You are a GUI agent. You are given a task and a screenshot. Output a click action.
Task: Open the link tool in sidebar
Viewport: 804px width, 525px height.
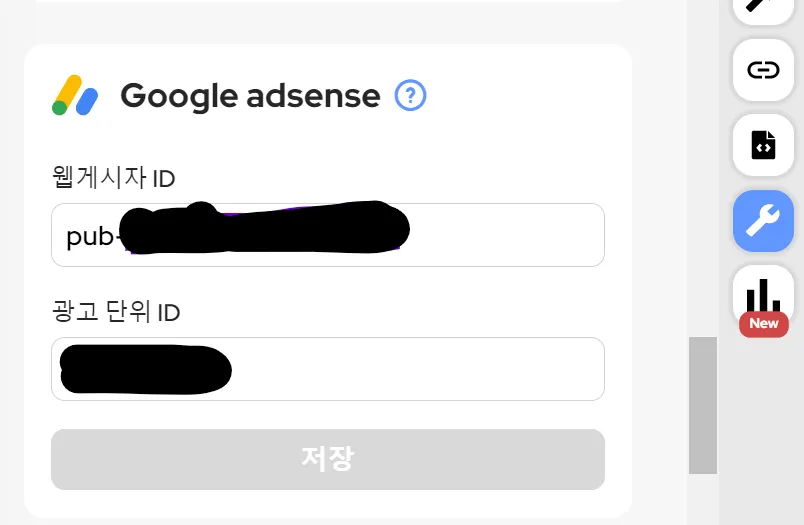tap(763, 70)
